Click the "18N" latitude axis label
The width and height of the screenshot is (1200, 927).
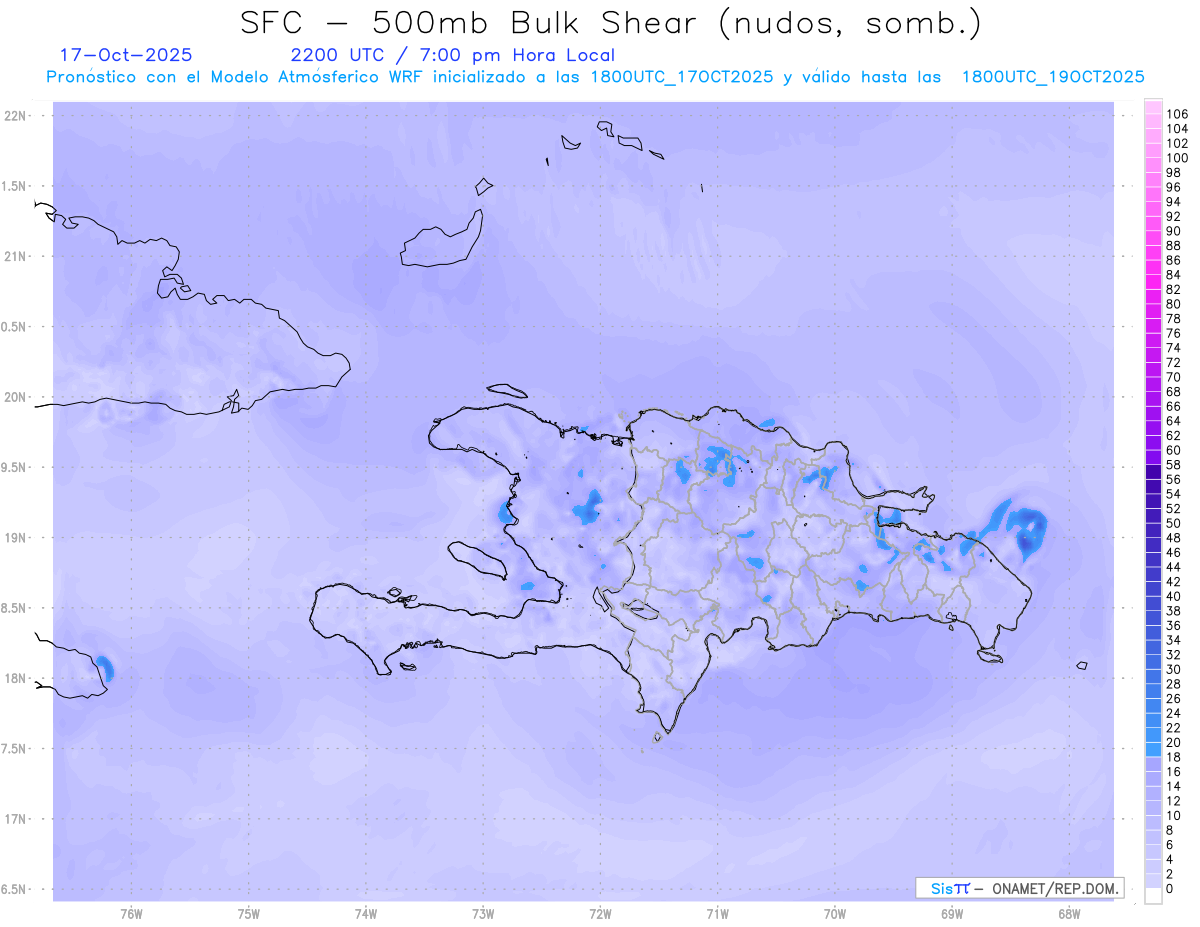click(15, 678)
